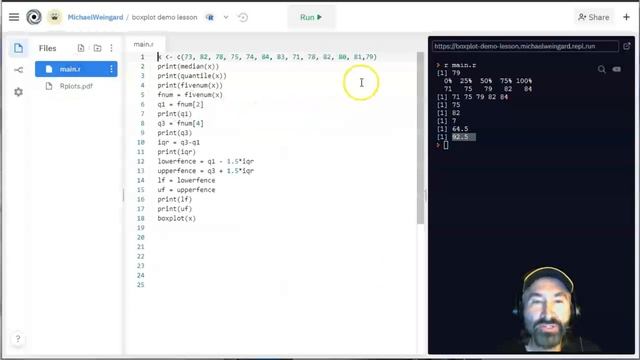Click code line 'q3 = fnum[4]'
Viewport: 640px width, 360px height.
(x=180, y=123)
